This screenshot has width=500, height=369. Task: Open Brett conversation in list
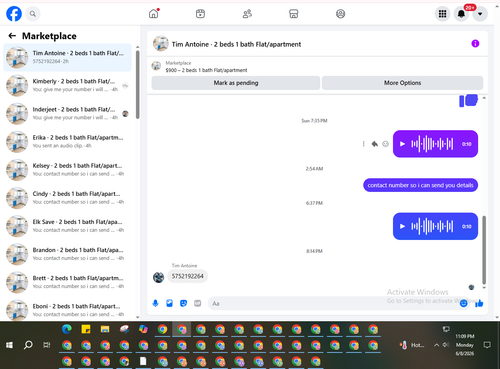[67, 282]
